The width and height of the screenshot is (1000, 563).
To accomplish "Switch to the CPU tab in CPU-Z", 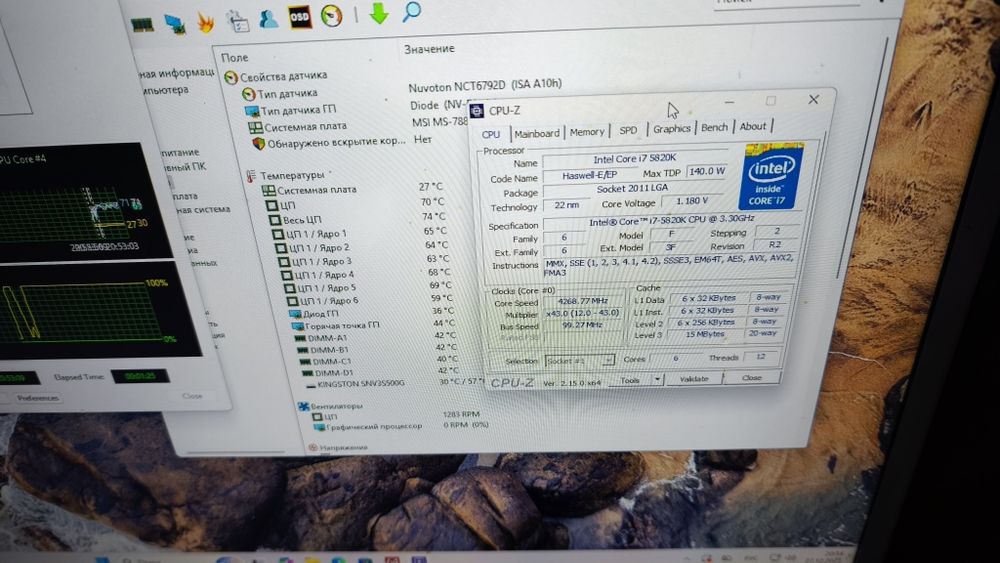I will click(490, 135).
